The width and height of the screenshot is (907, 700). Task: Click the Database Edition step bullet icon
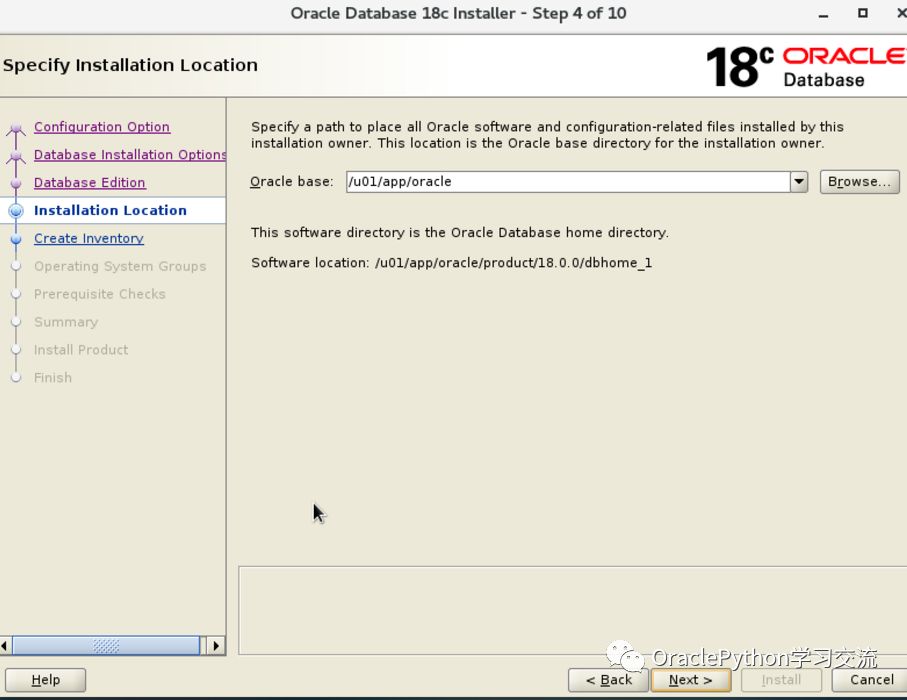16,183
